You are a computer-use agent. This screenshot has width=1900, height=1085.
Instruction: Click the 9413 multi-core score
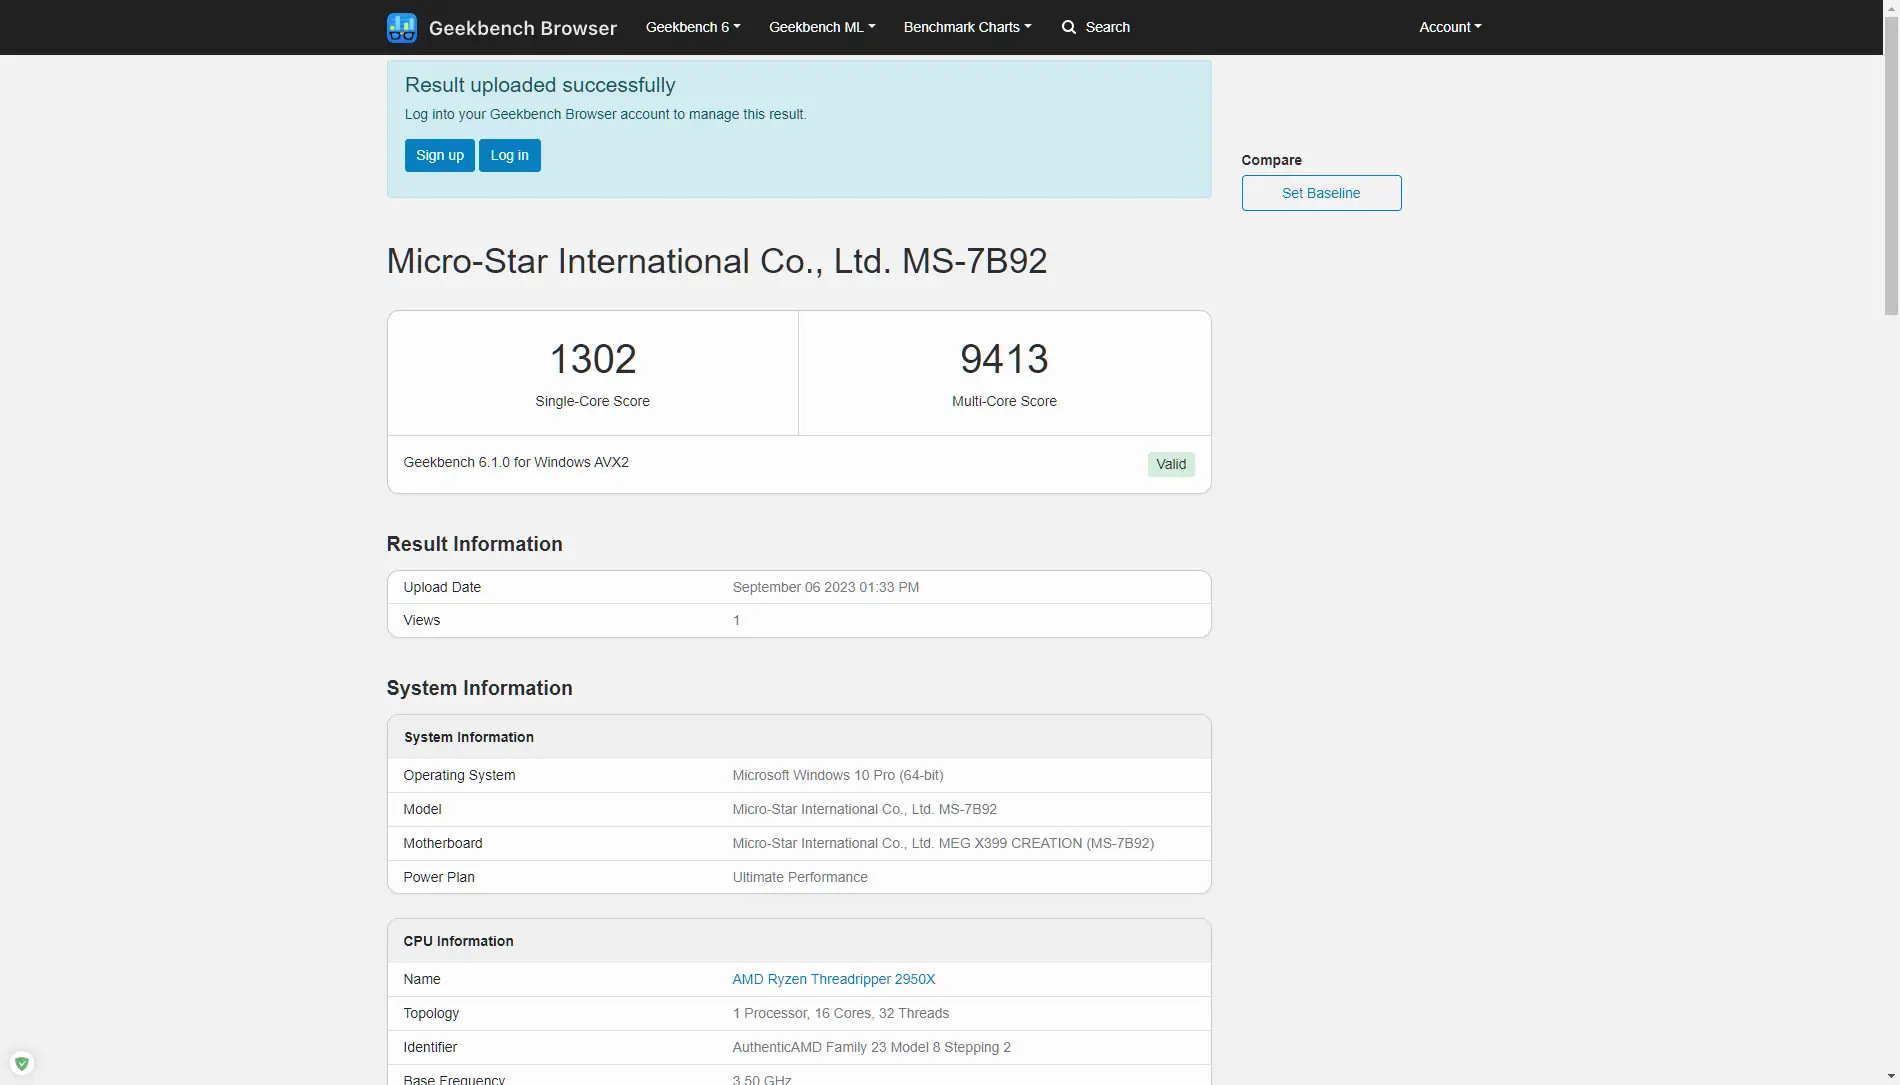1004,359
